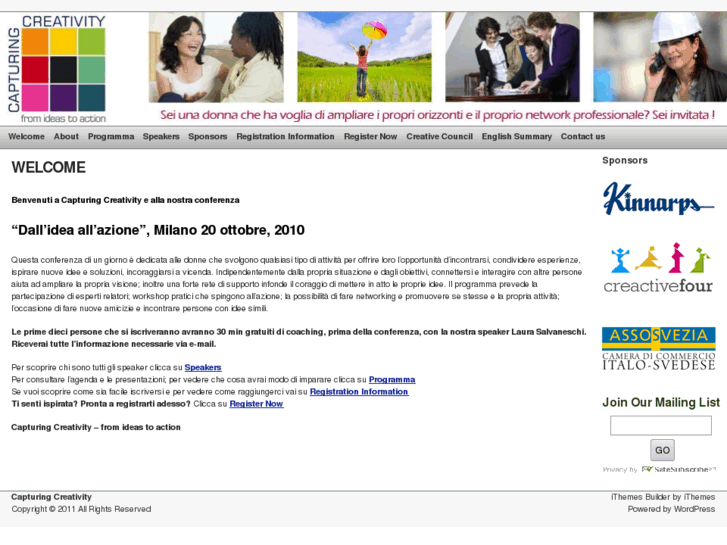727x545 pixels.
Task: Click the umbrella field banner photo
Action: pyautogui.click(x=364, y=57)
